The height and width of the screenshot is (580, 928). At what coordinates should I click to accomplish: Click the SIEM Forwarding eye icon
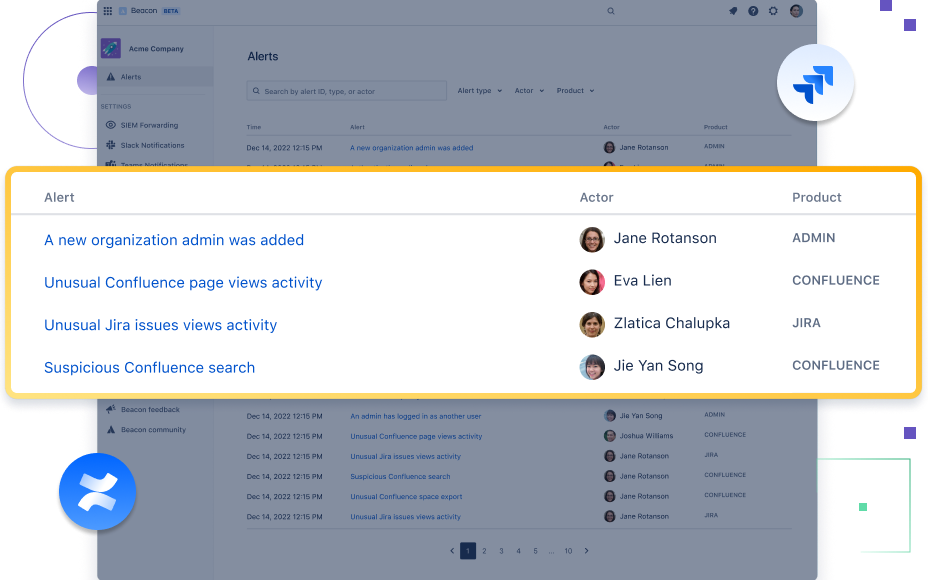(111, 125)
